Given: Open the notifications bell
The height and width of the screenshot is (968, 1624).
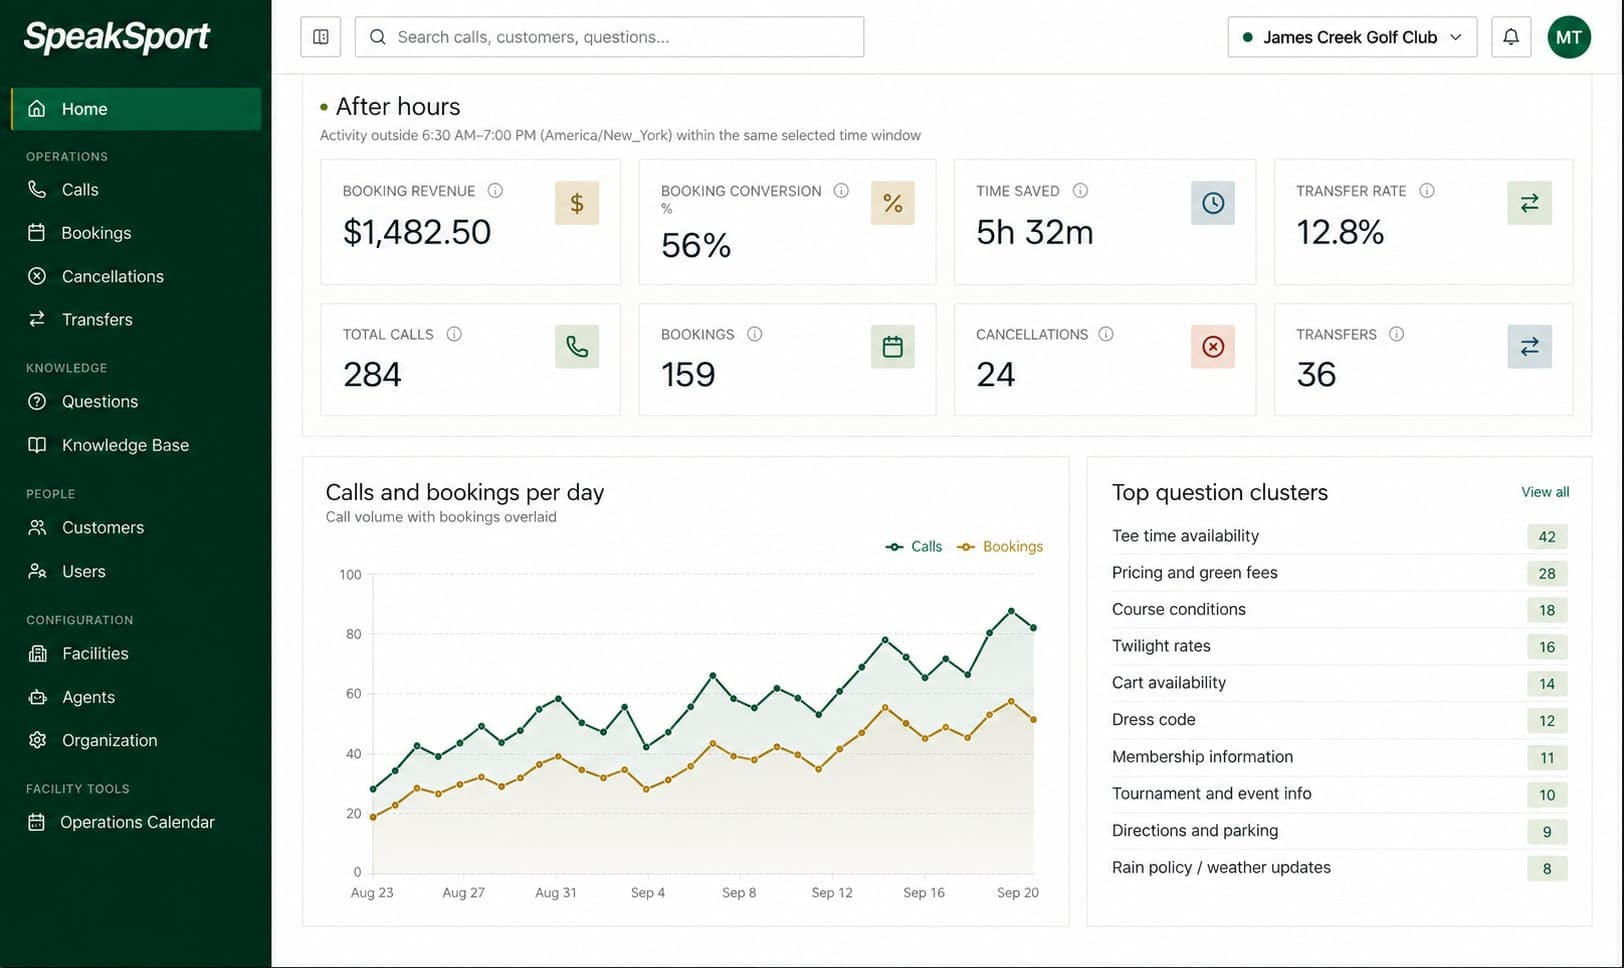Looking at the screenshot, I should coord(1511,37).
